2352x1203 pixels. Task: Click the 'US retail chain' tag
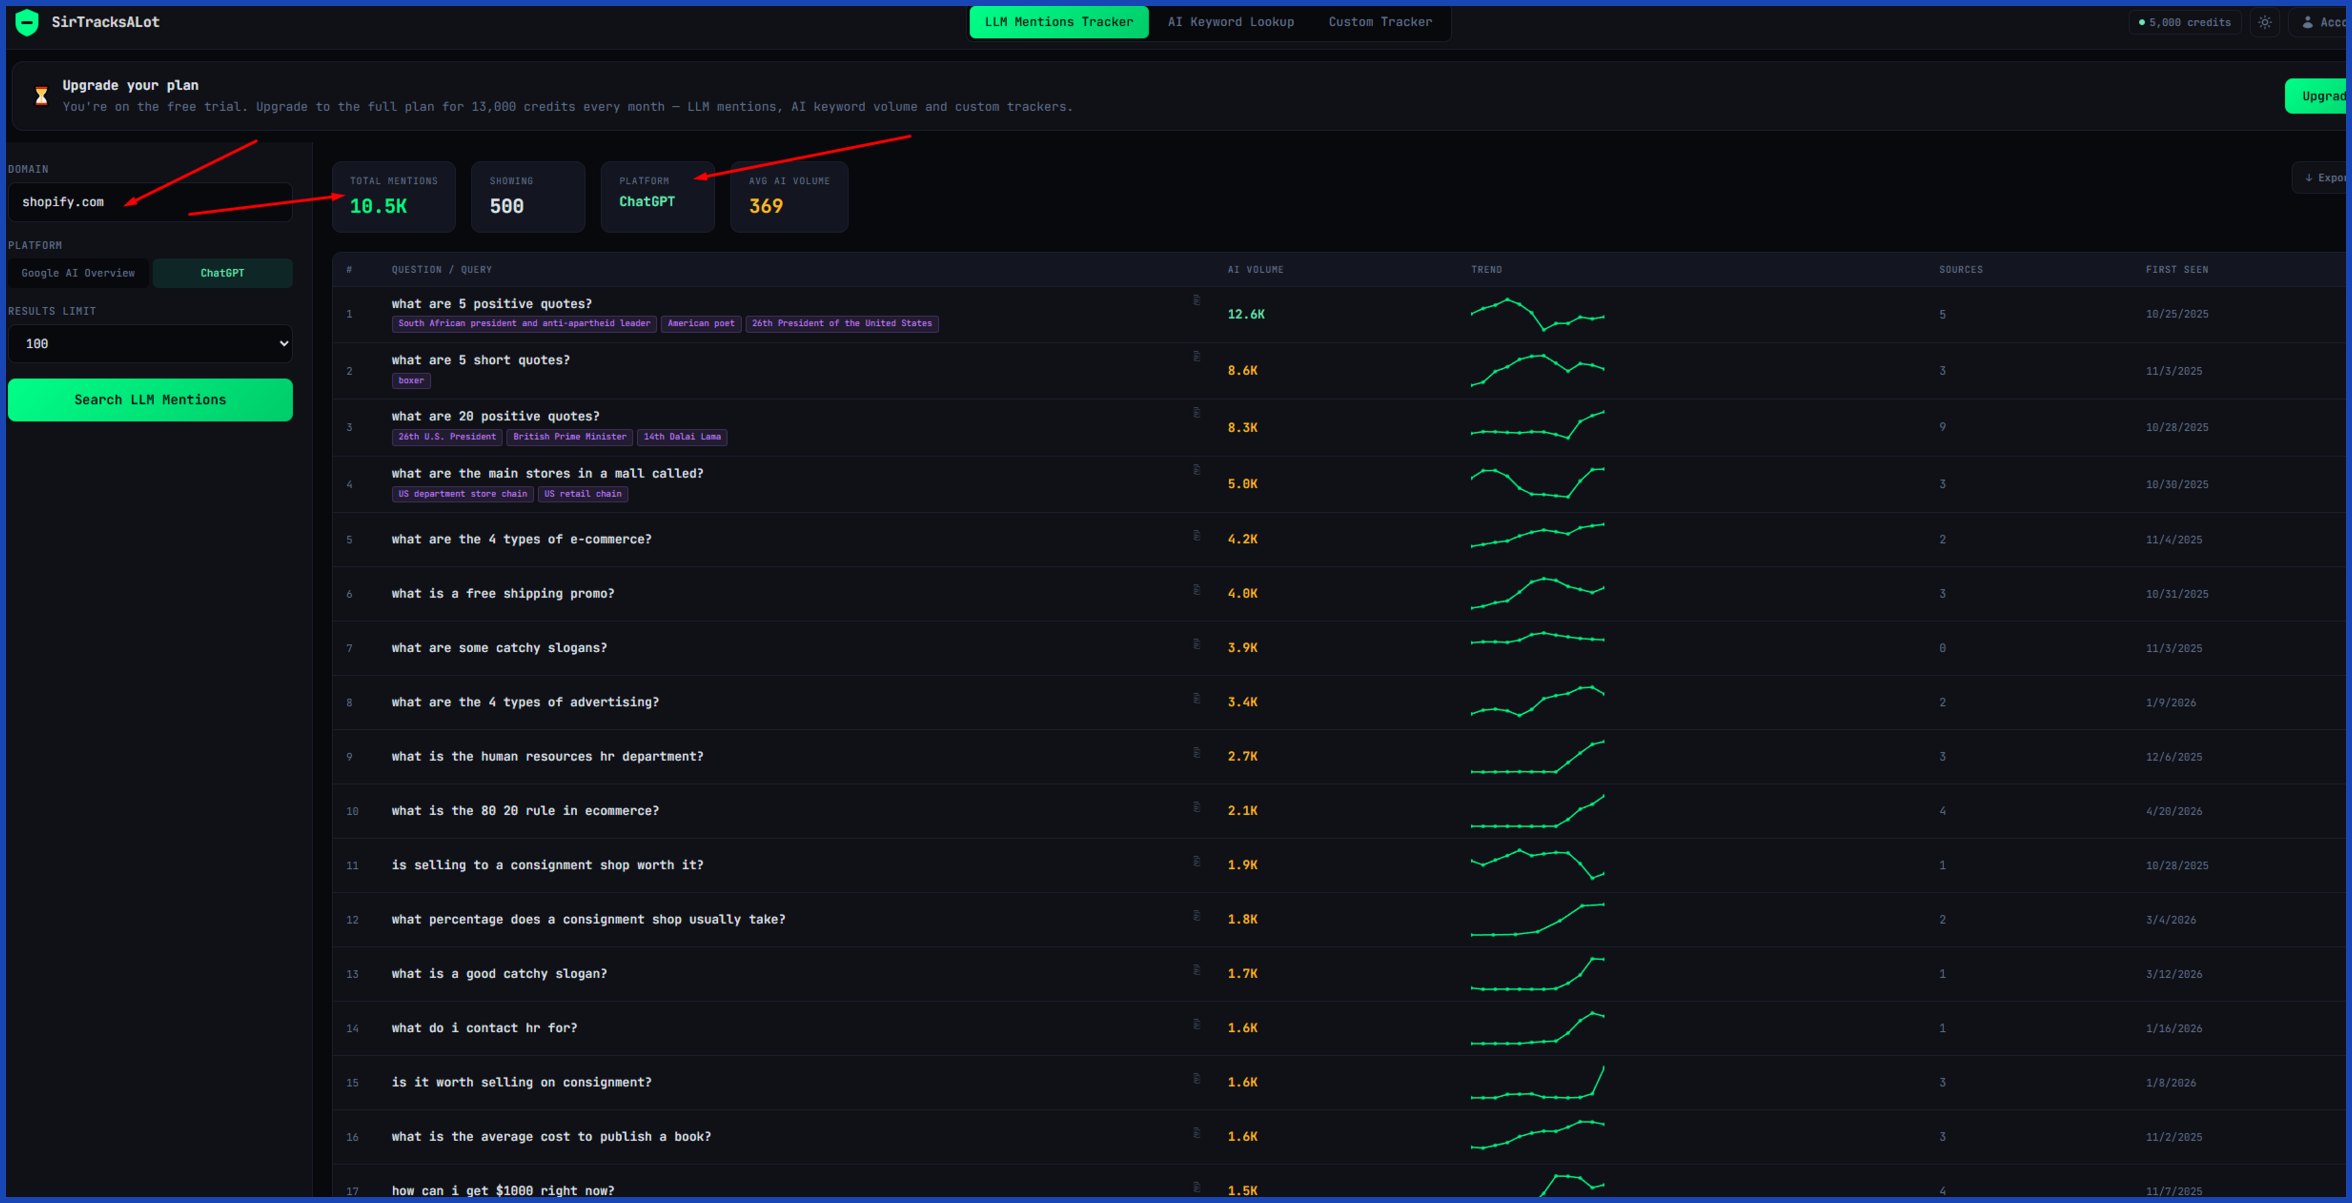point(583,494)
